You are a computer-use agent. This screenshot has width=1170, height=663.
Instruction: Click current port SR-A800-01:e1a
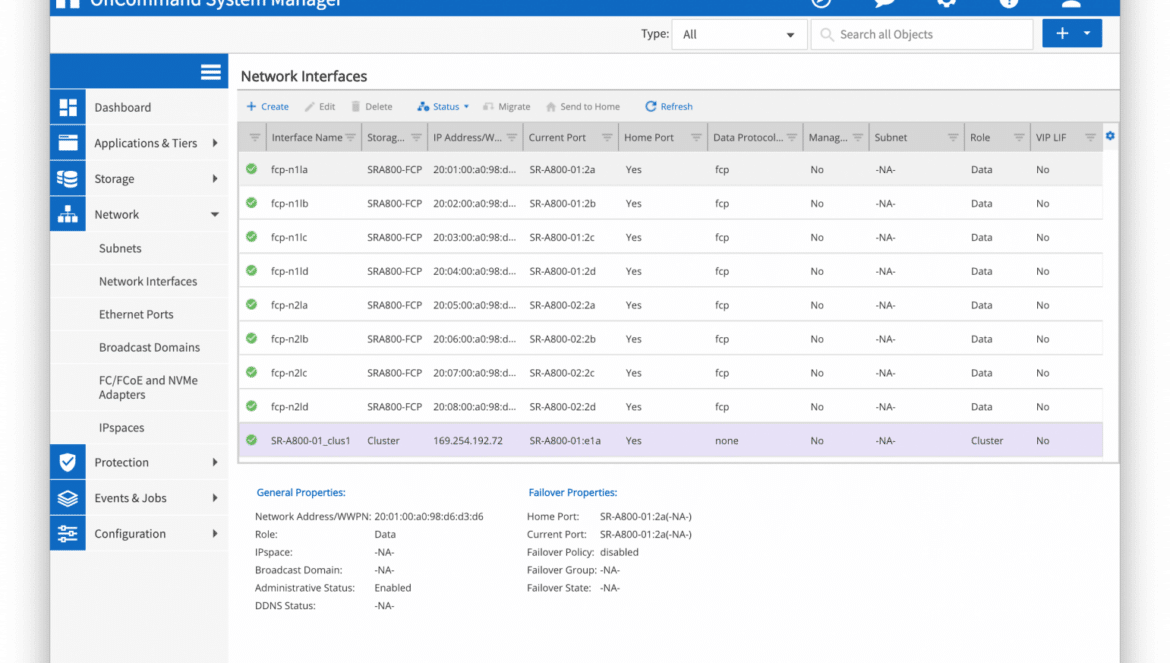(565, 441)
